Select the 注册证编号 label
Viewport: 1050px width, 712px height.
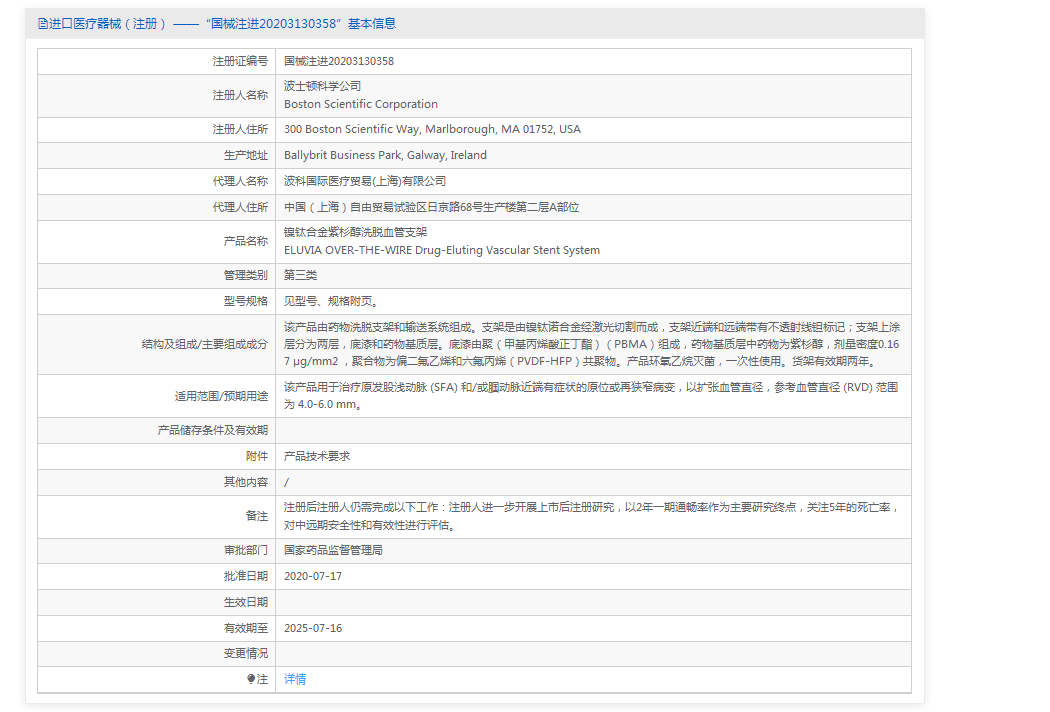pyautogui.click(x=240, y=62)
